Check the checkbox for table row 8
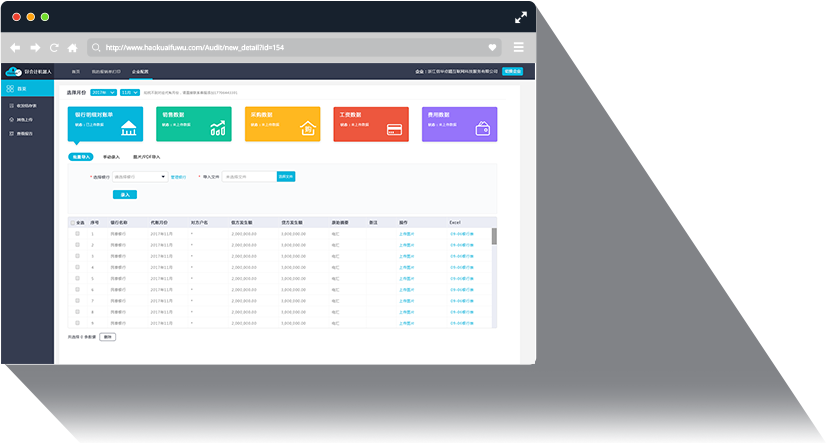826x443 pixels. tap(77, 312)
